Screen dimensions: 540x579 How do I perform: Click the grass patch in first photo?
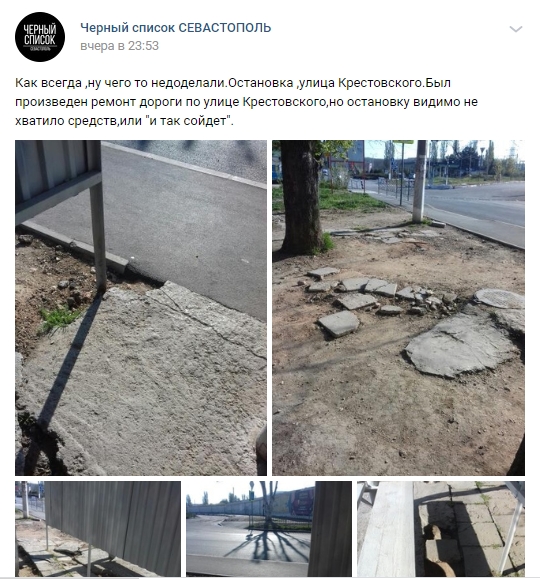tap(59, 319)
